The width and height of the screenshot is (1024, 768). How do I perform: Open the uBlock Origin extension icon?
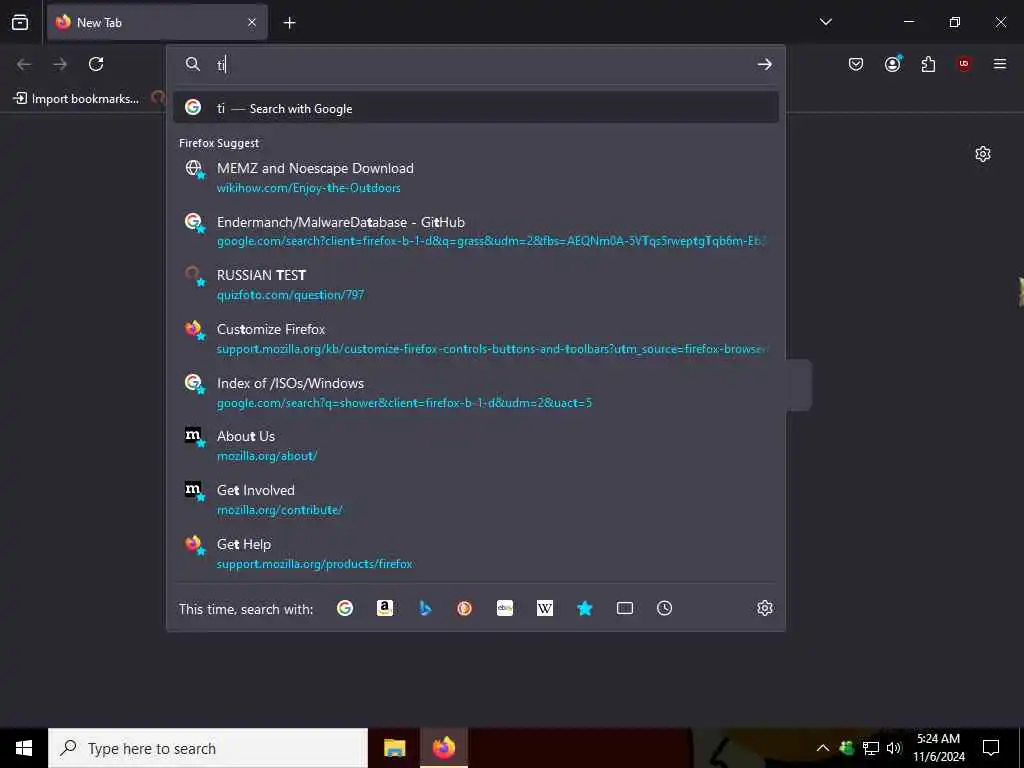pos(964,64)
